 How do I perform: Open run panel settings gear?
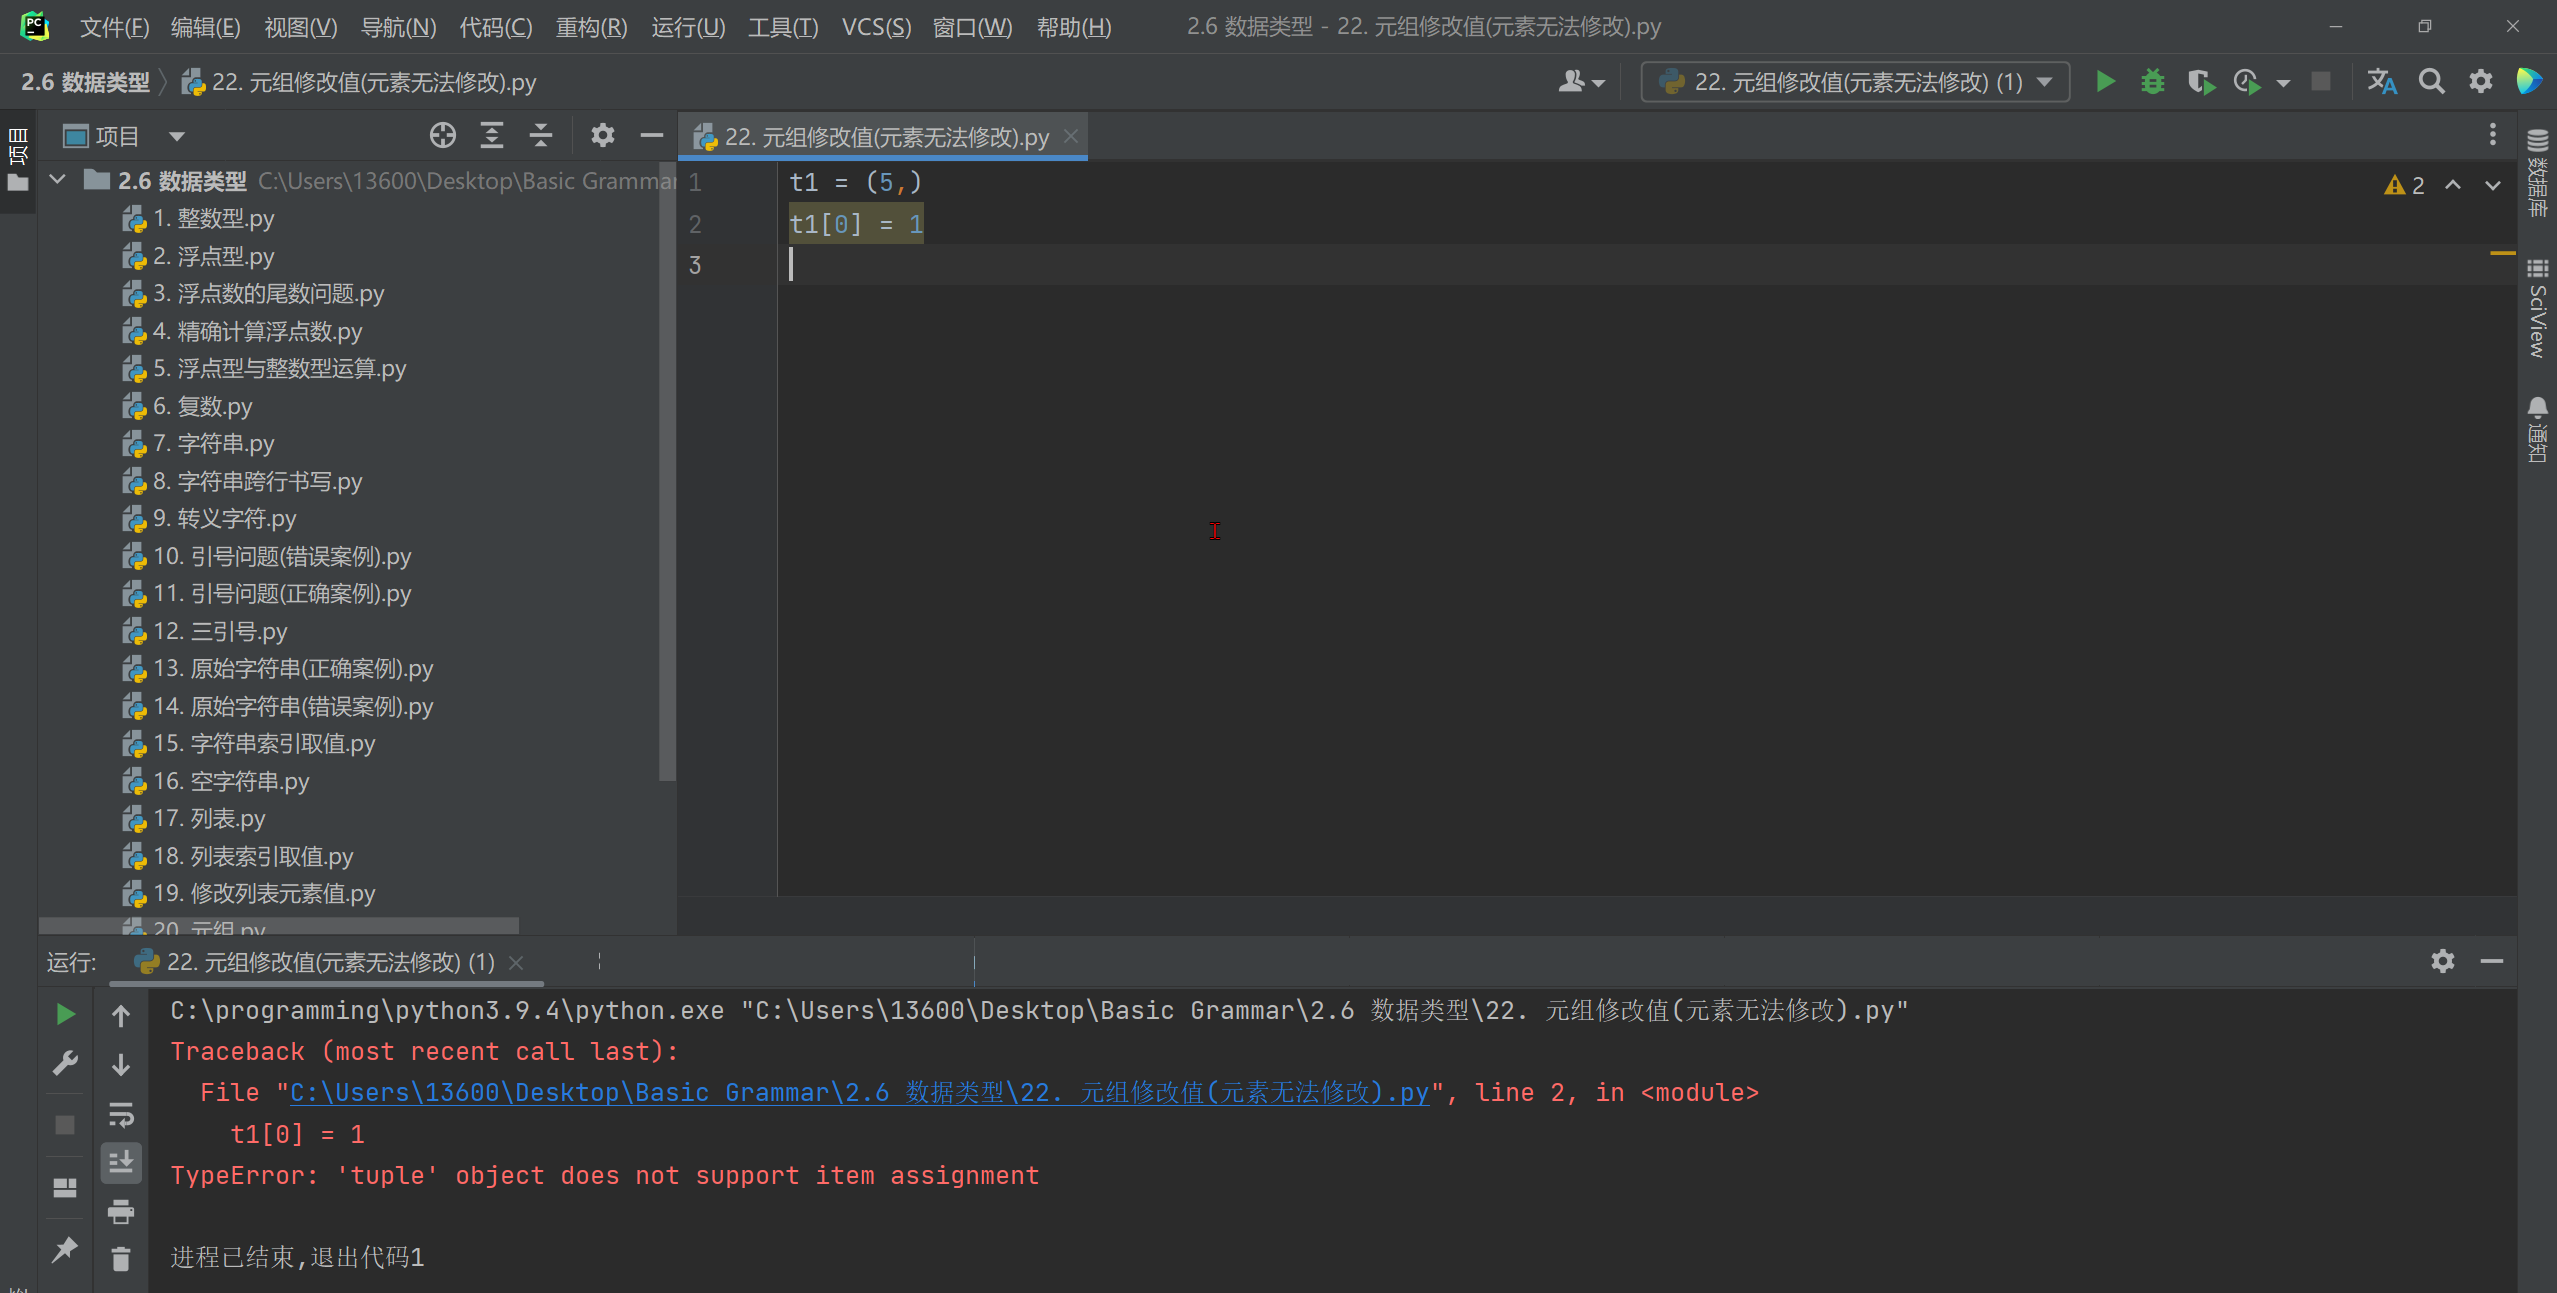pos(2443,961)
